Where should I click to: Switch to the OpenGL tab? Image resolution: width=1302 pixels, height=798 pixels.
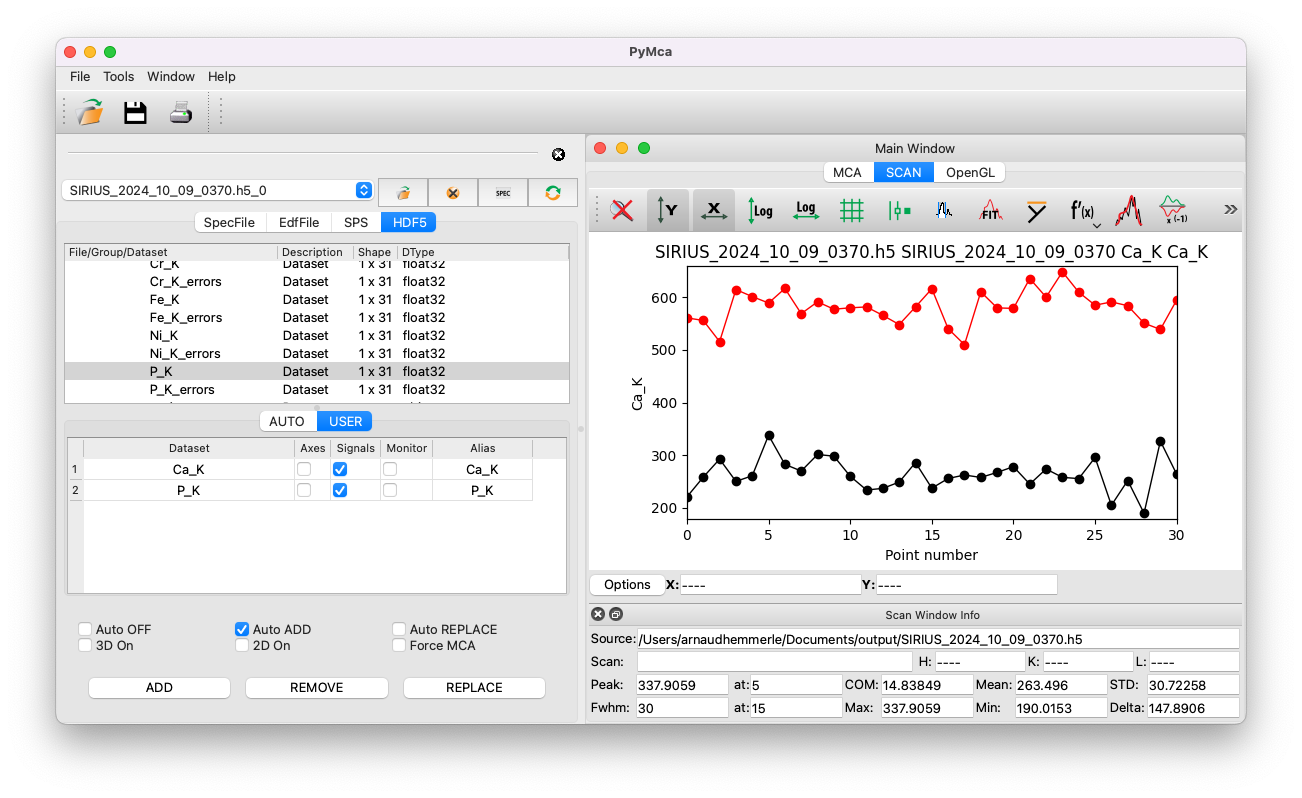[x=970, y=172]
